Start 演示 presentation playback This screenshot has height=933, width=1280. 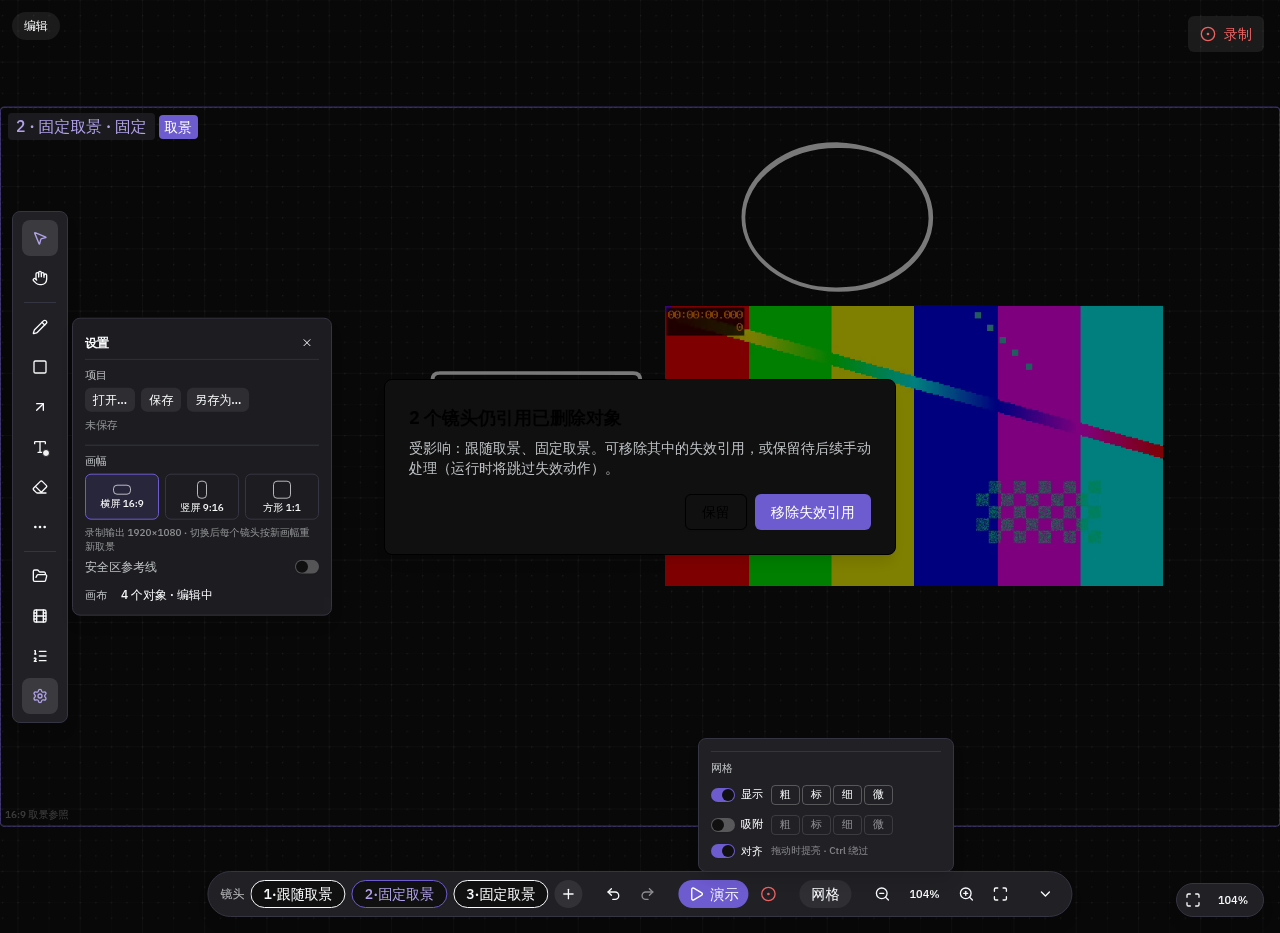coord(713,894)
